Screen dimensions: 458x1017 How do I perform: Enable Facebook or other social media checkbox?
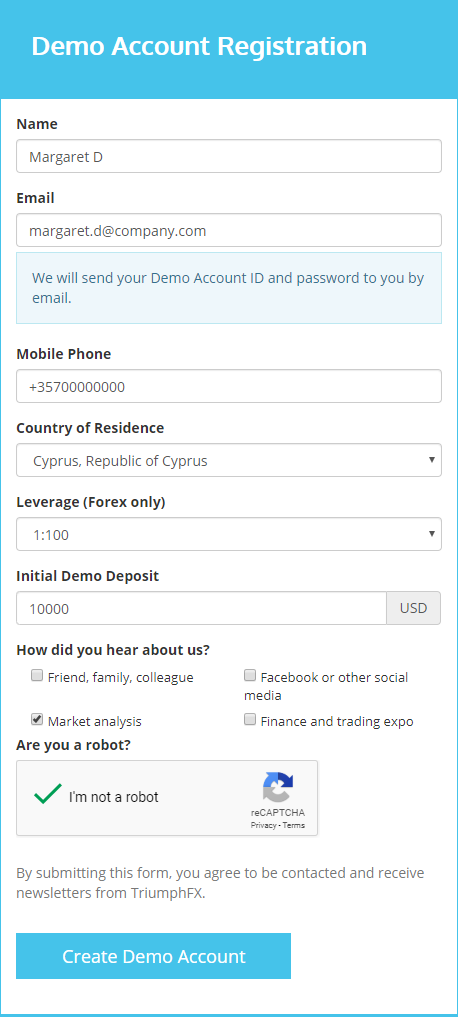(250, 675)
